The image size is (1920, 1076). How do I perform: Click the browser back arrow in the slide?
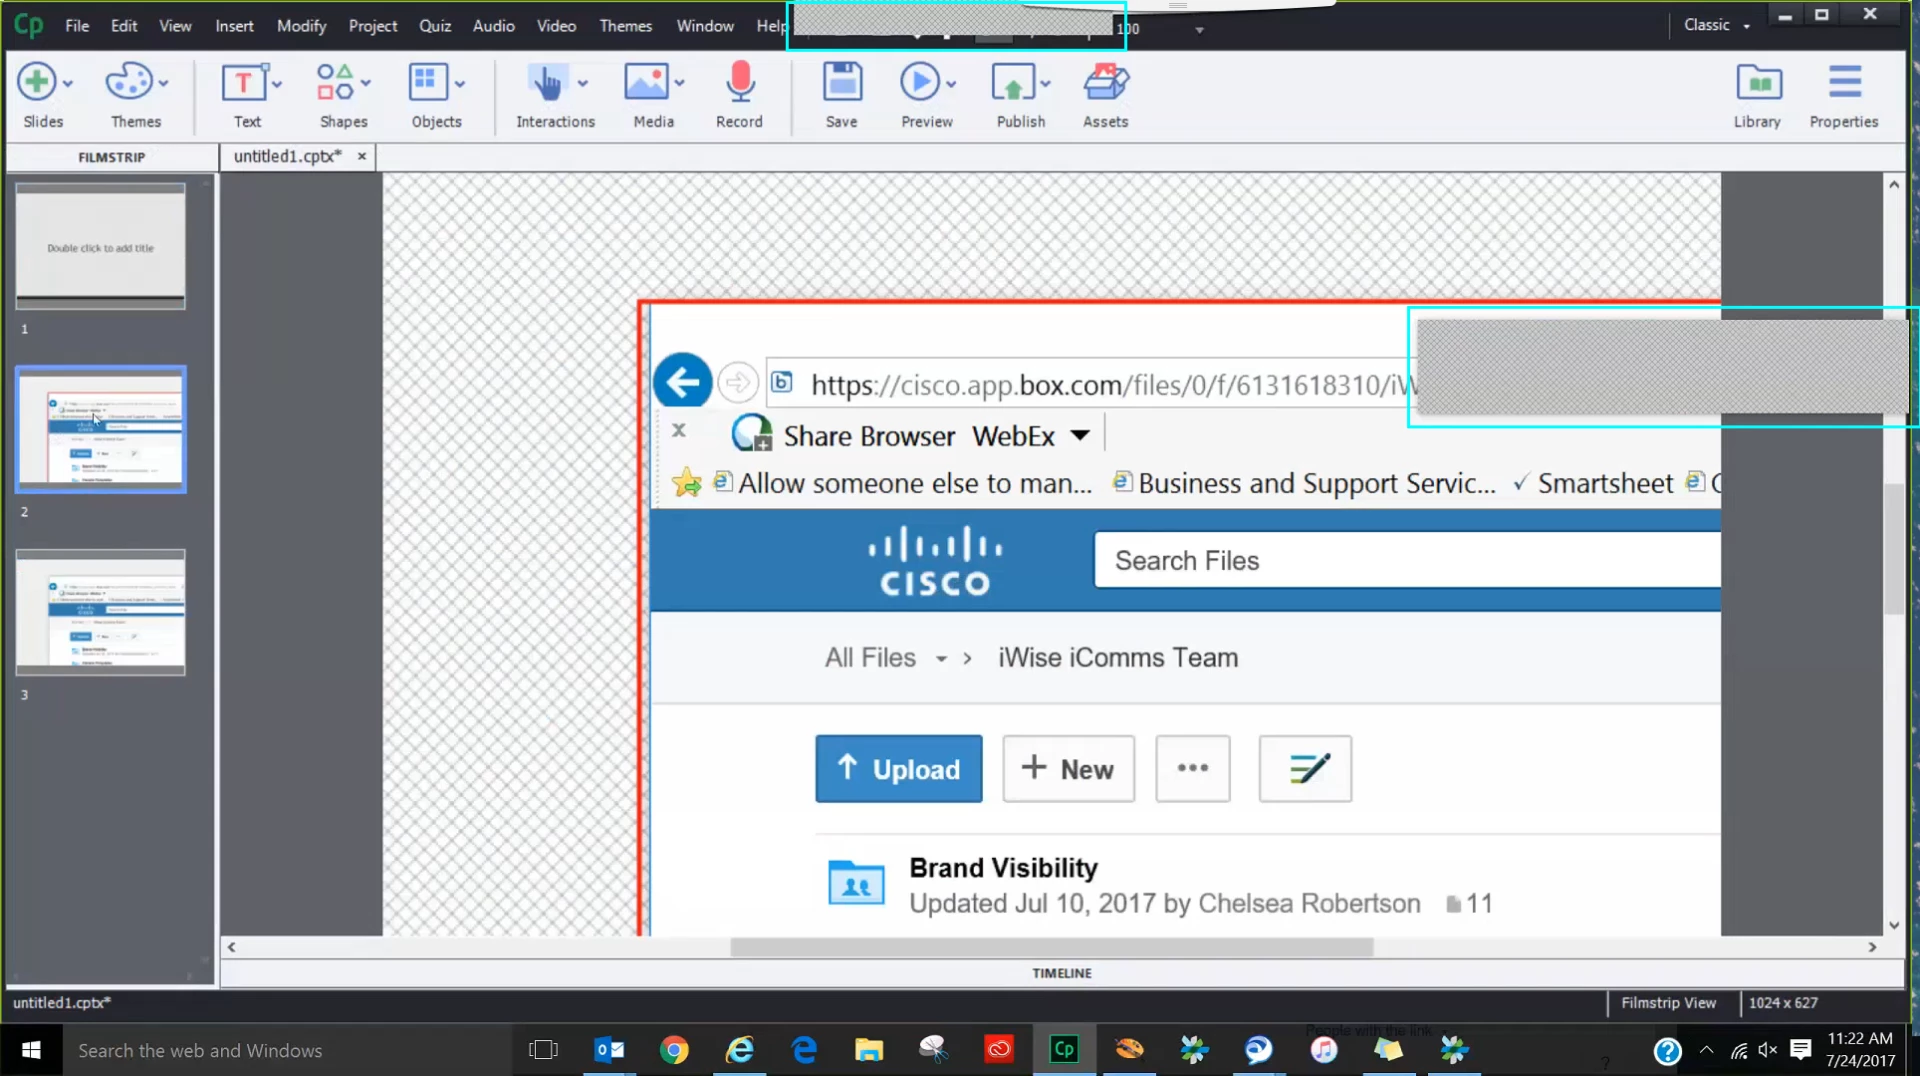point(683,382)
